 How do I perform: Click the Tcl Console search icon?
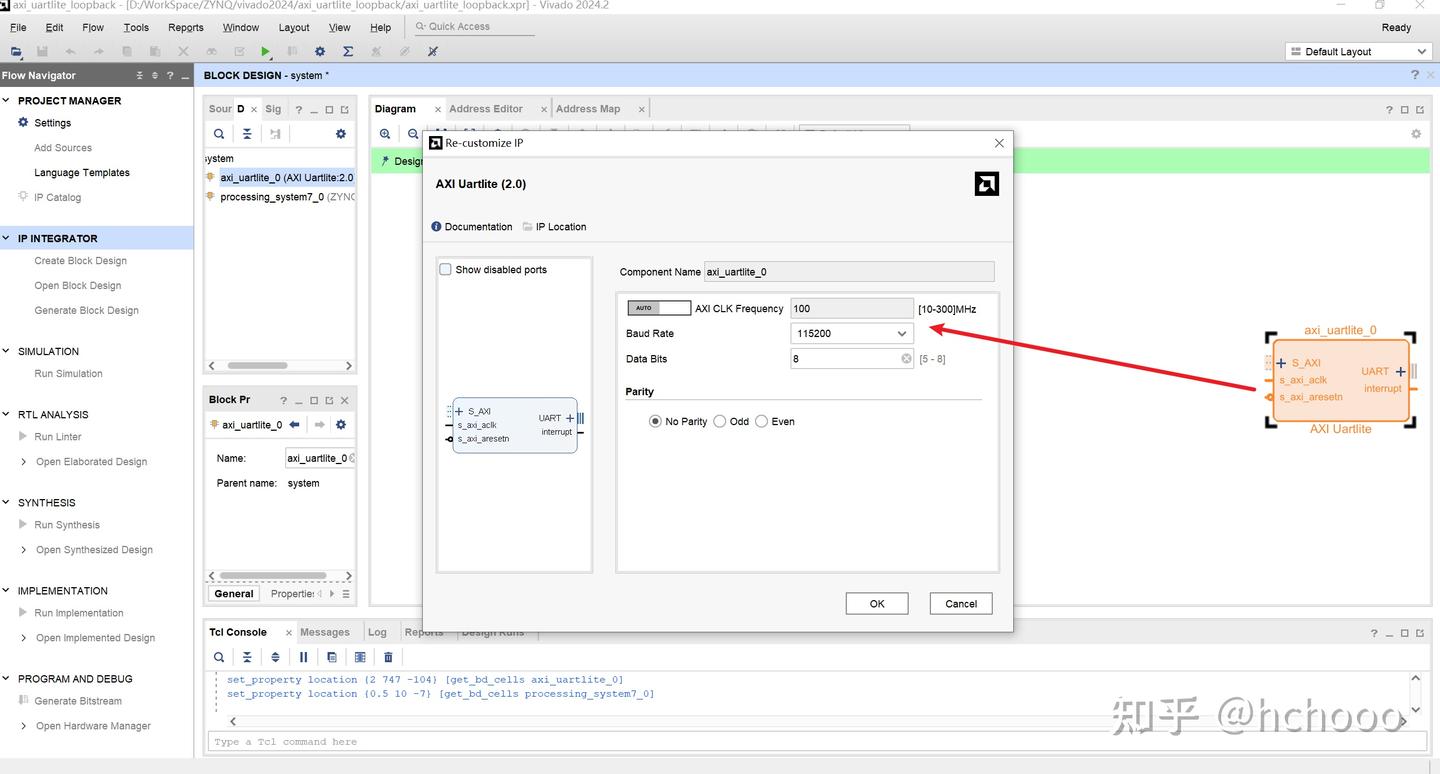(x=219, y=657)
